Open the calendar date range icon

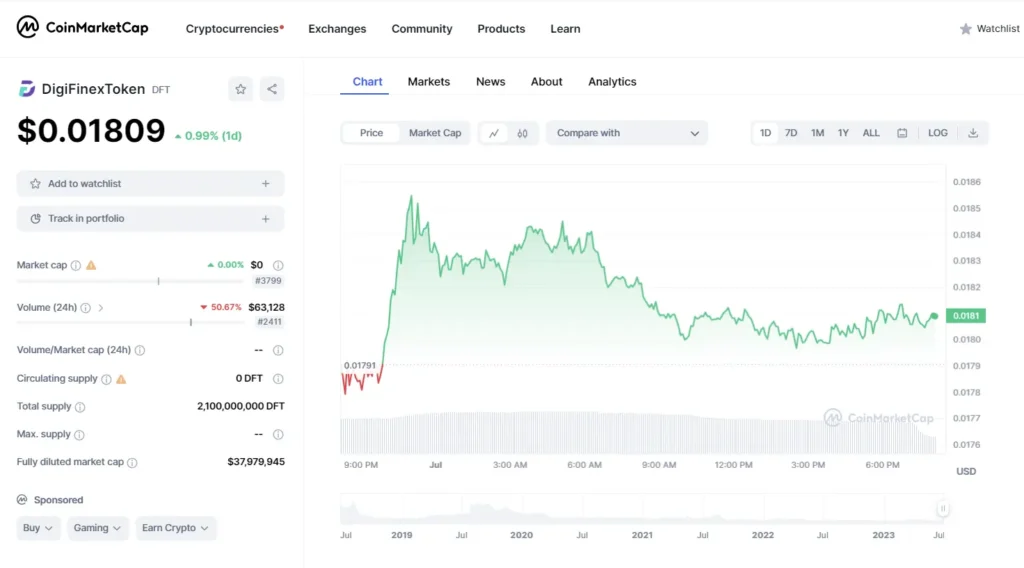tap(902, 133)
